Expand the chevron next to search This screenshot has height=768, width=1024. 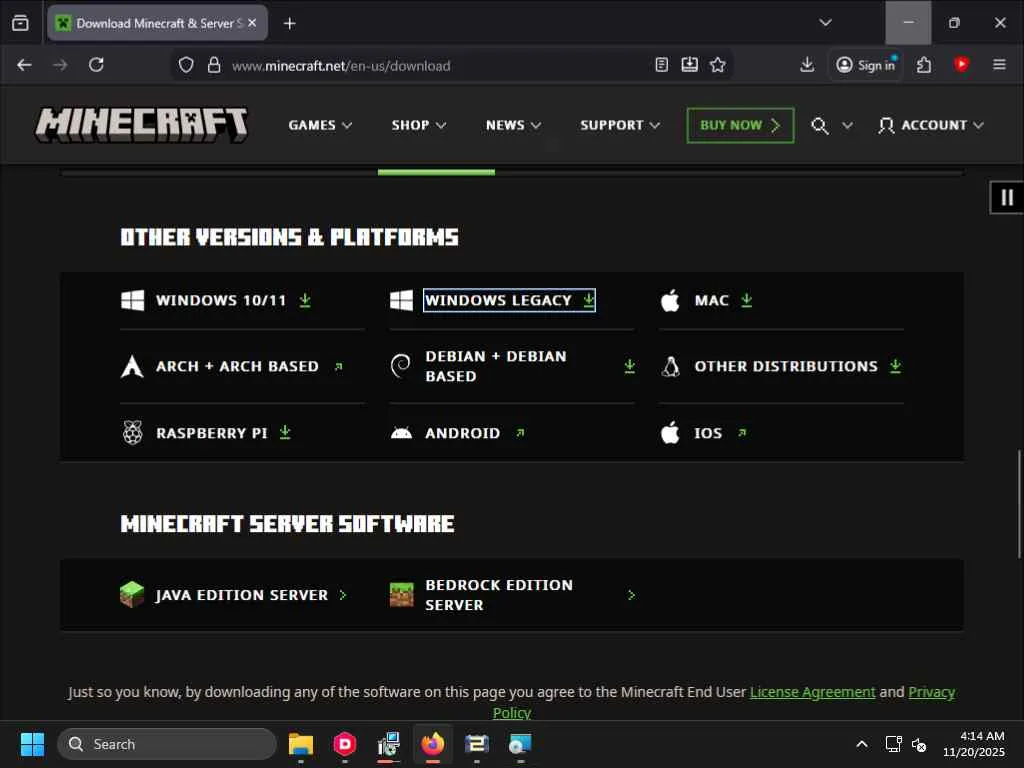[847, 125]
